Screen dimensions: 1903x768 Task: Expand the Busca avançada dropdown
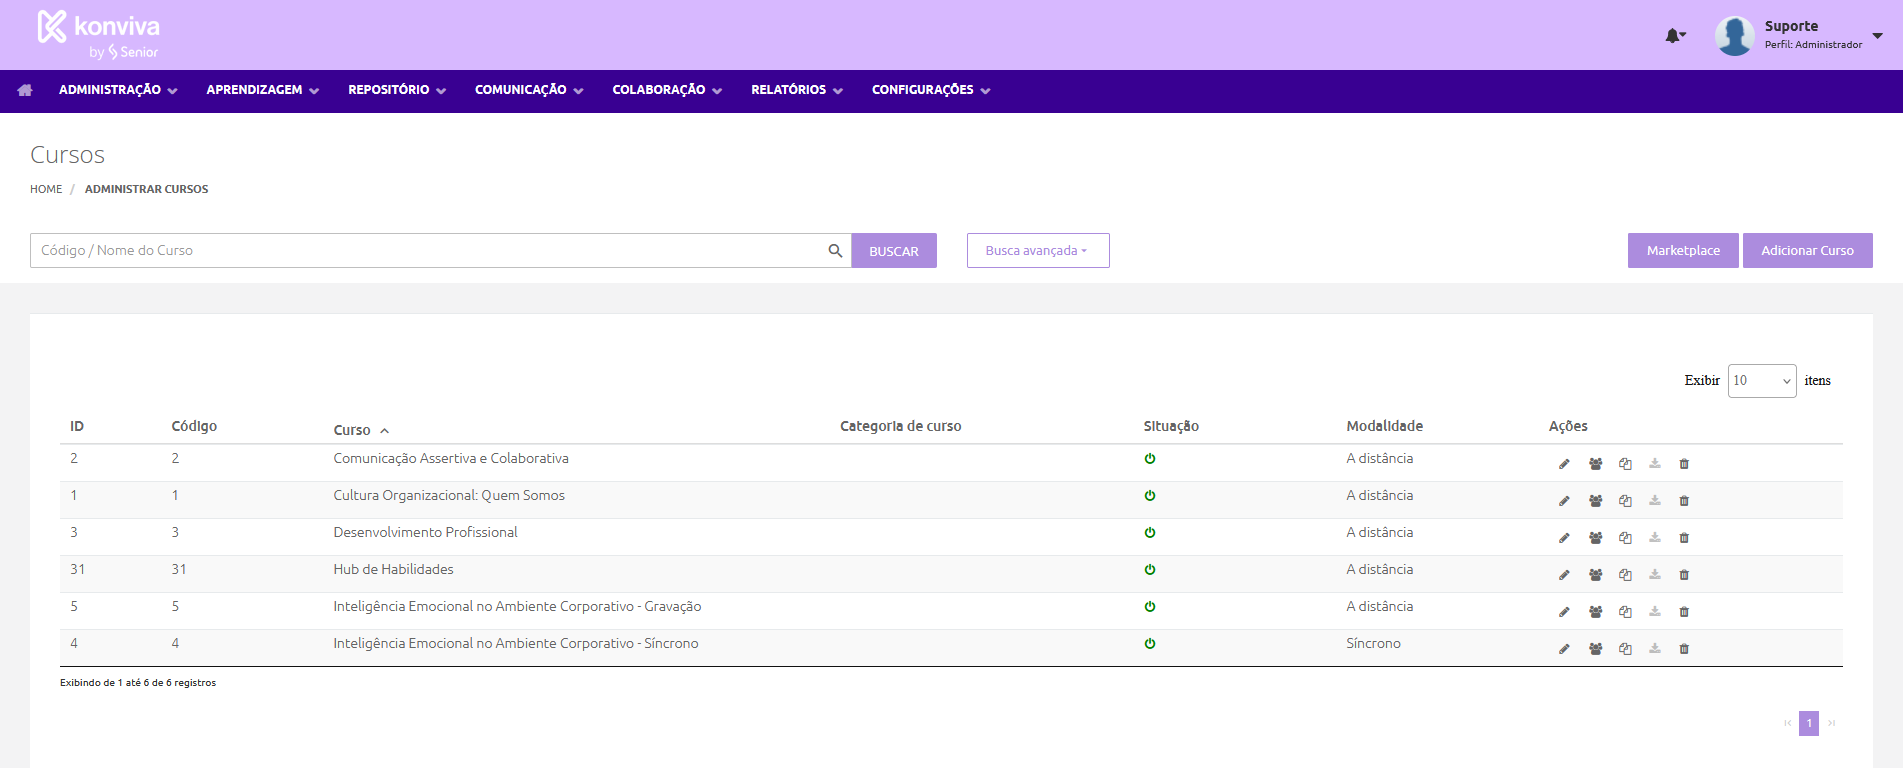(x=1037, y=251)
